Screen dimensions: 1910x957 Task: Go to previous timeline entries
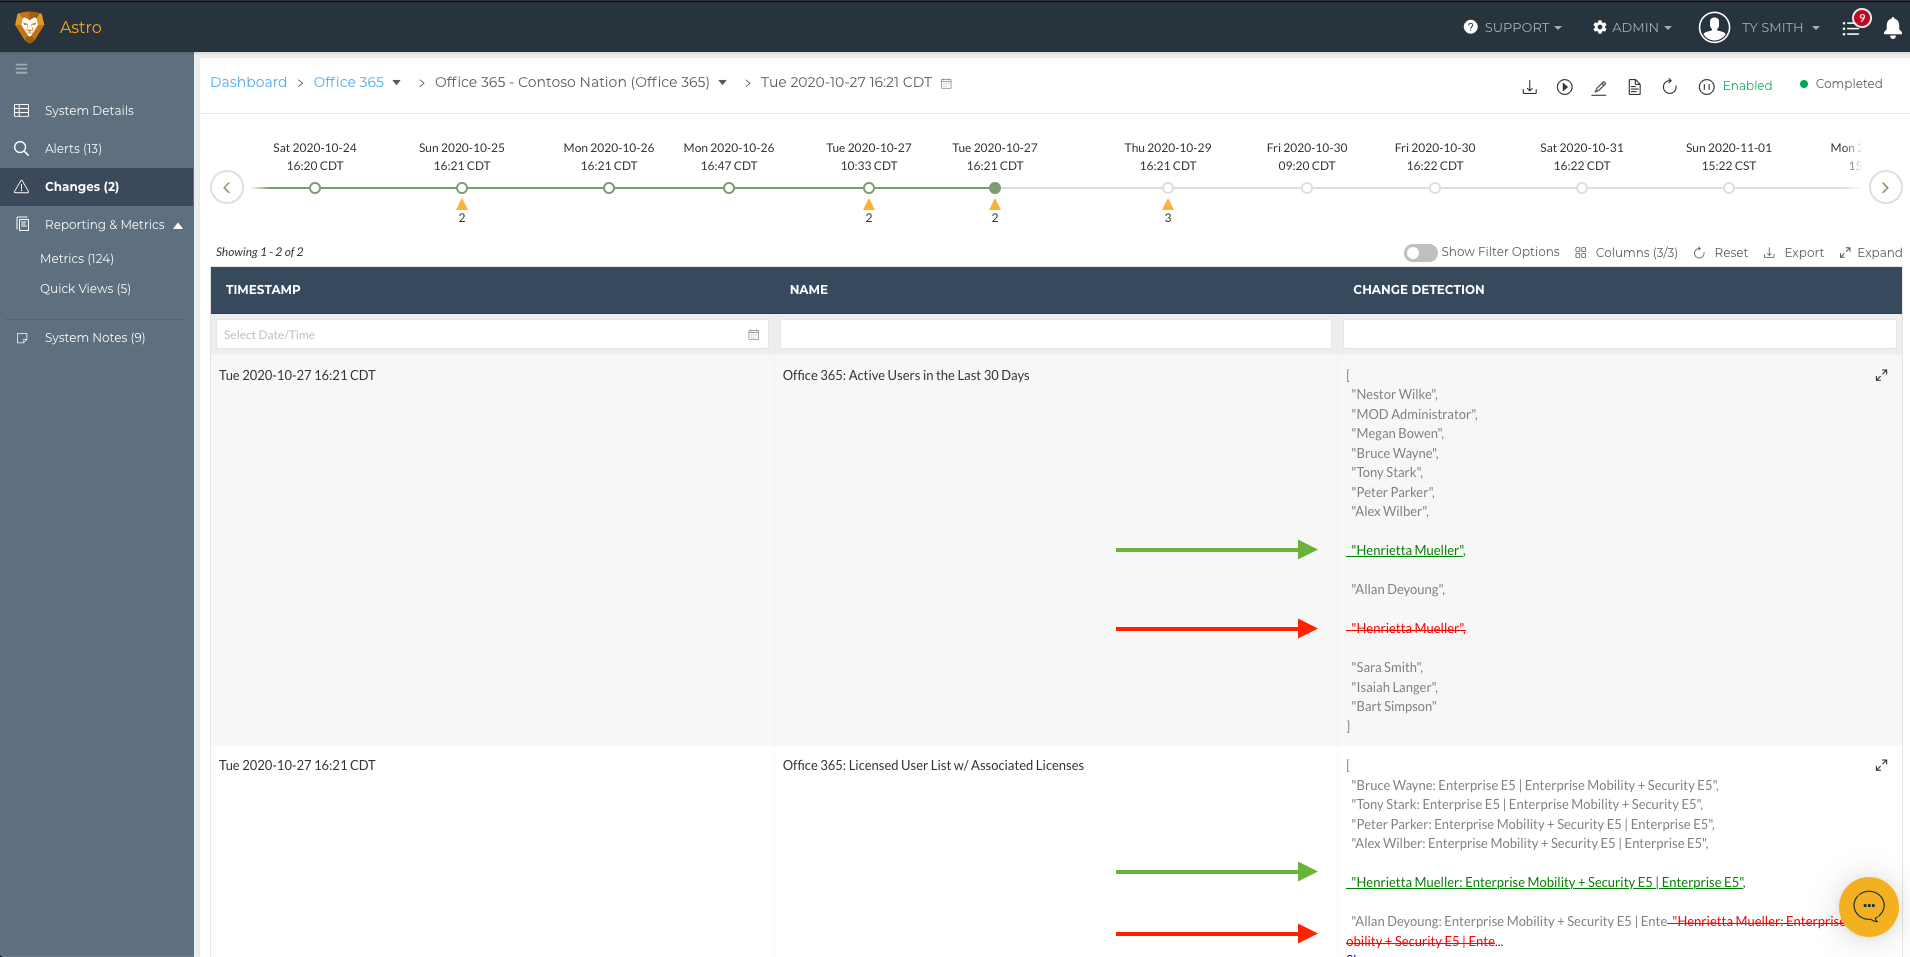pos(227,187)
